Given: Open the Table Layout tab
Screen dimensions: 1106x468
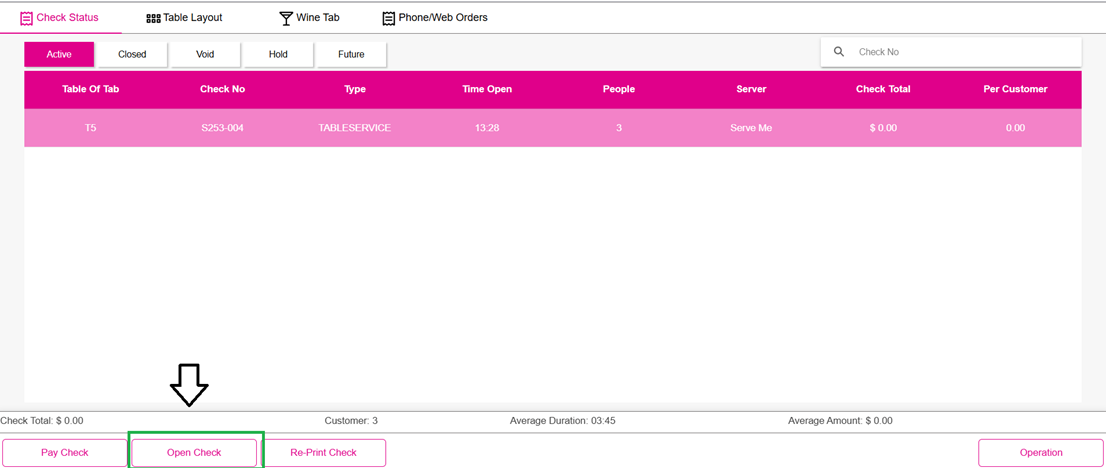Looking at the screenshot, I should pyautogui.click(x=184, y=18).
